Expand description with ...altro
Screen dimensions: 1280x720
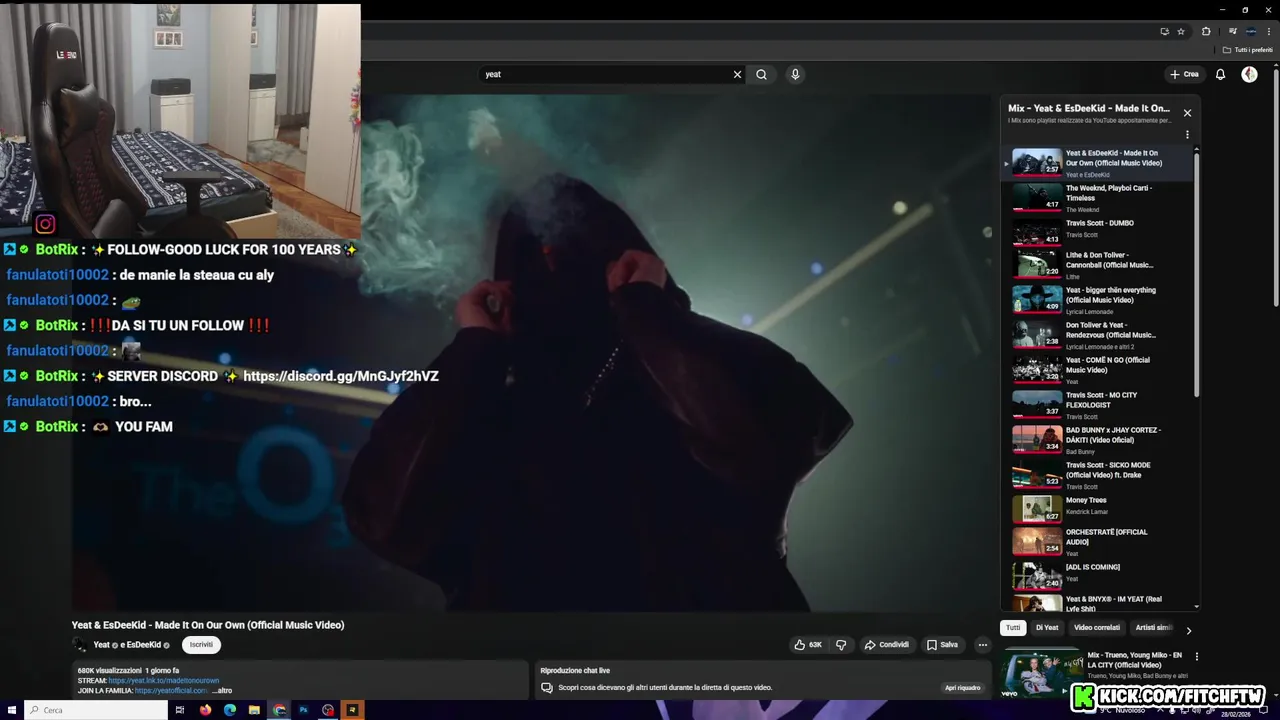[x=222, y=691]
